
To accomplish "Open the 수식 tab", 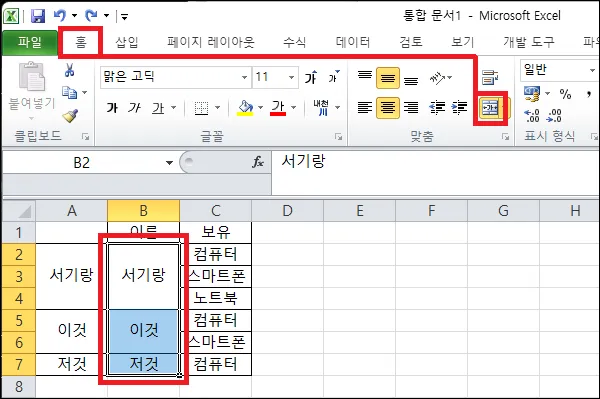I will 294,42.
